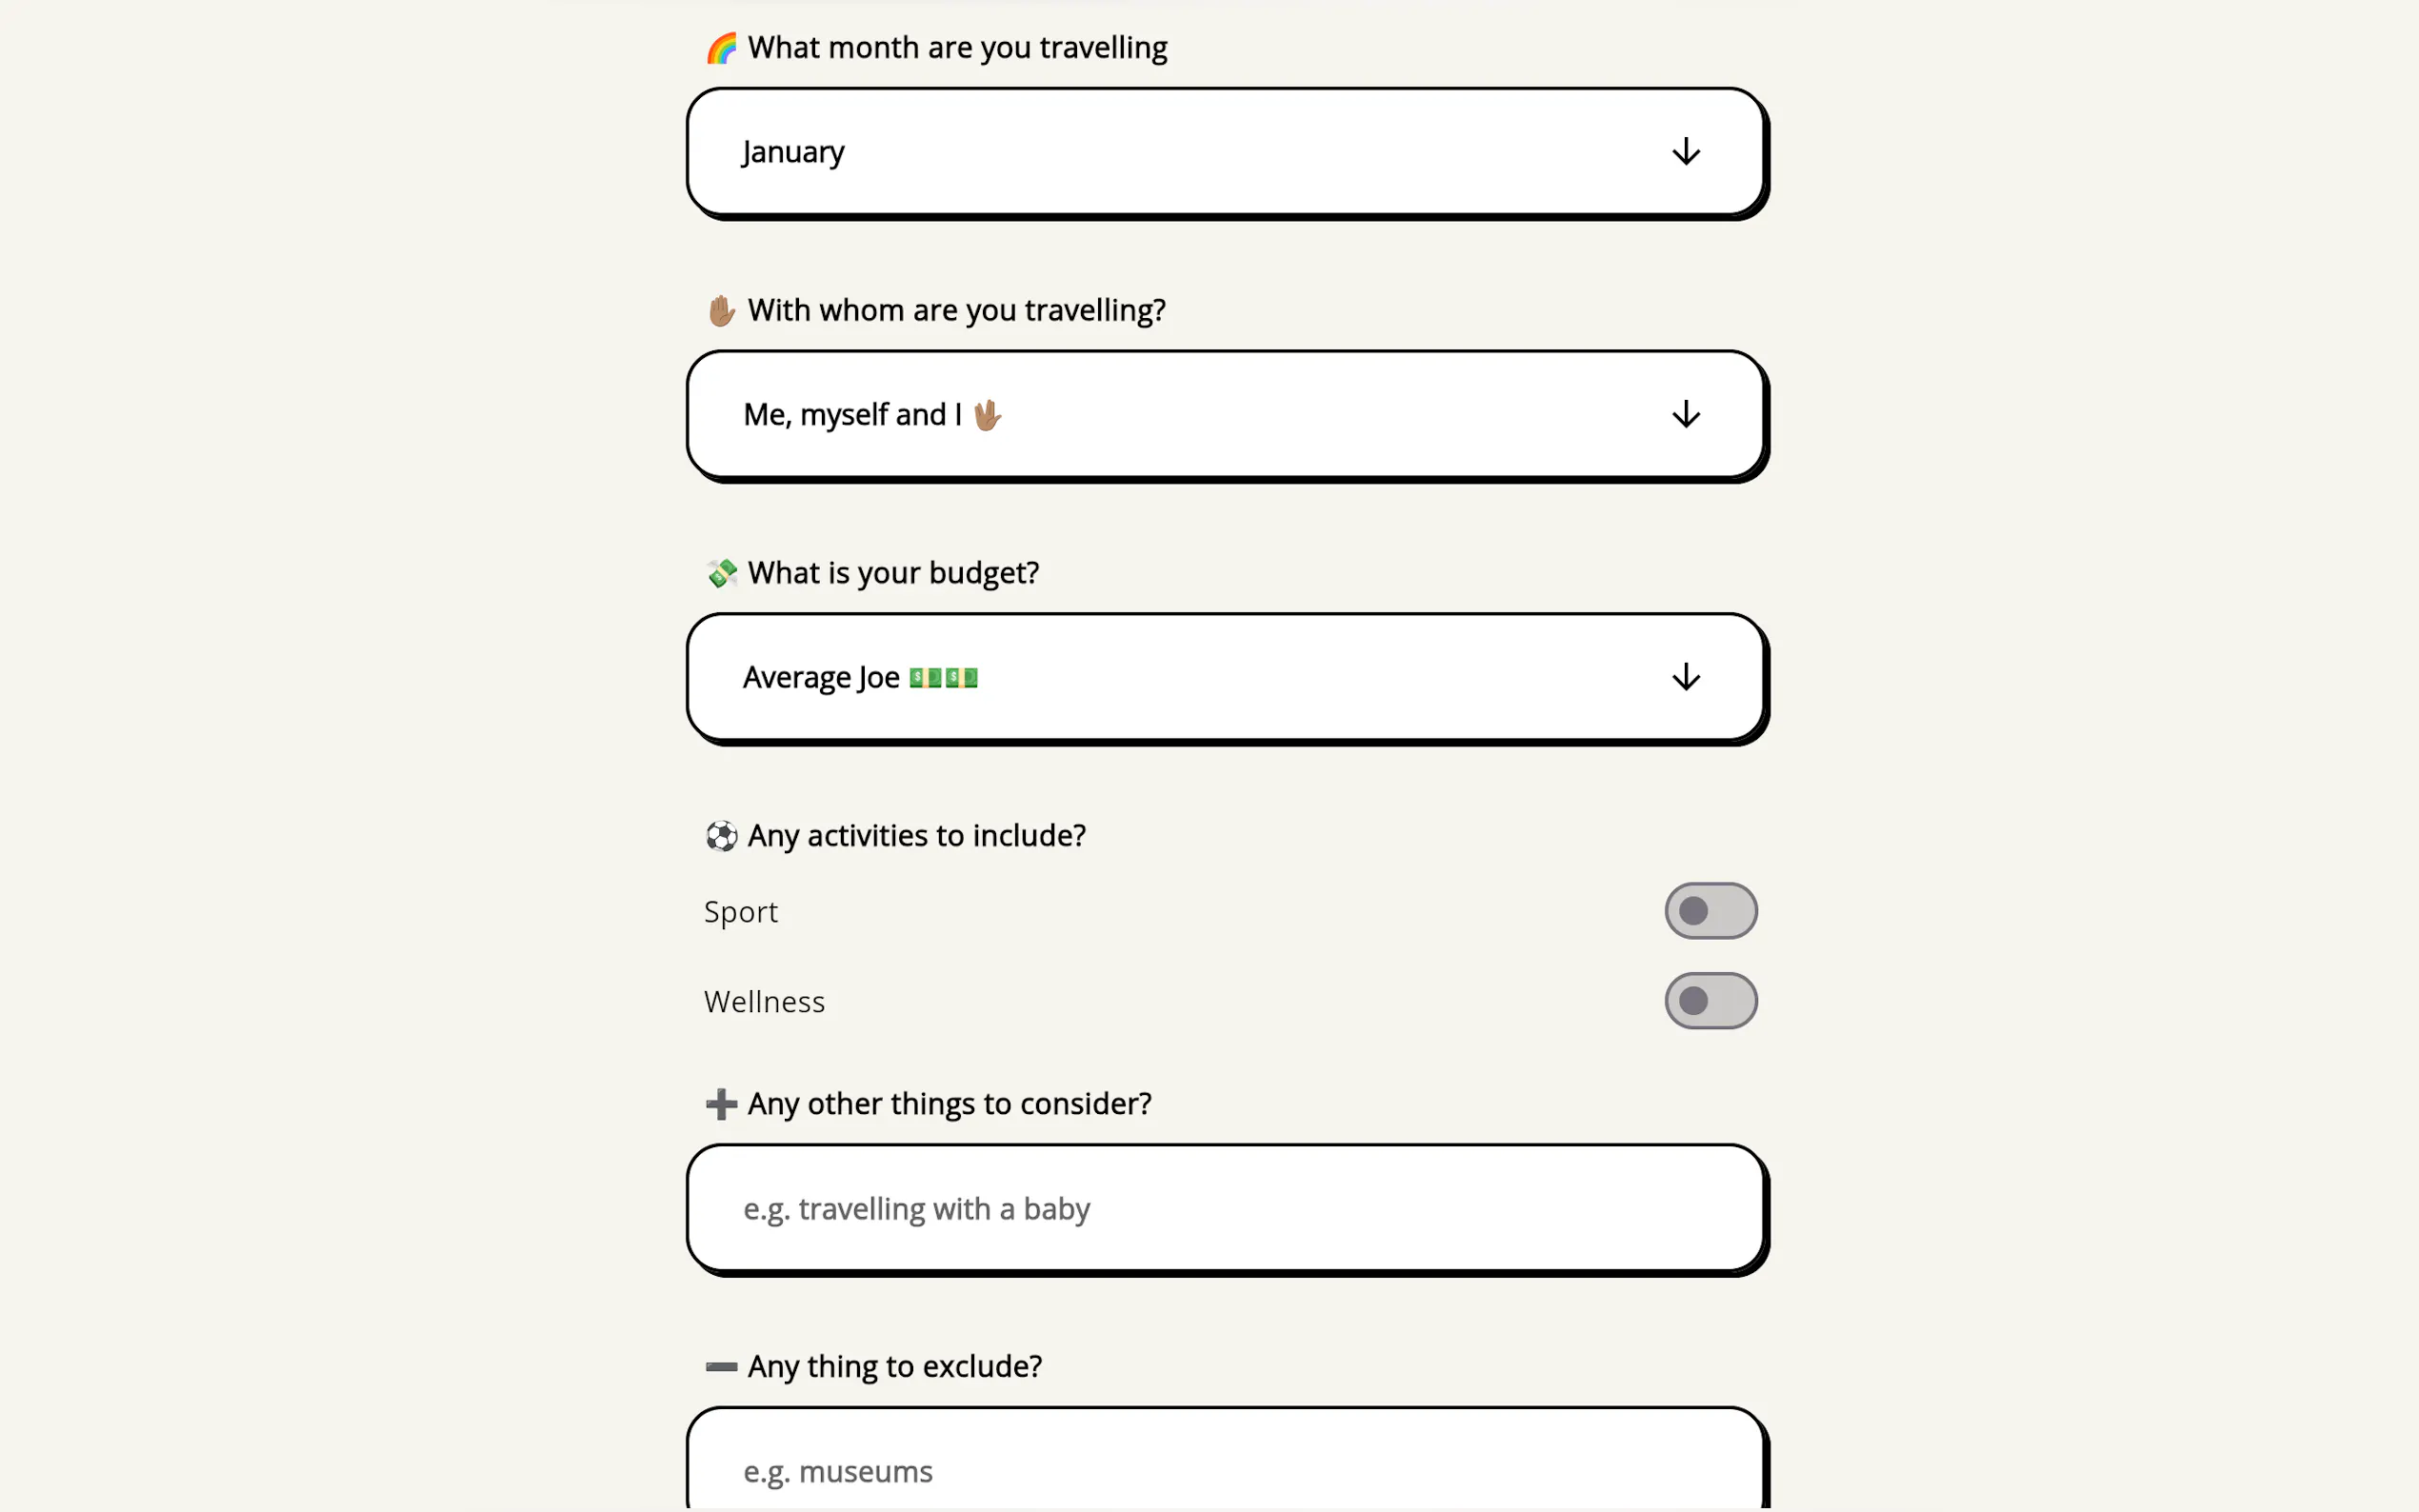This screenshot has width=2419, height=1512.
Task: Click the Sport activity label
Action: 741,912
